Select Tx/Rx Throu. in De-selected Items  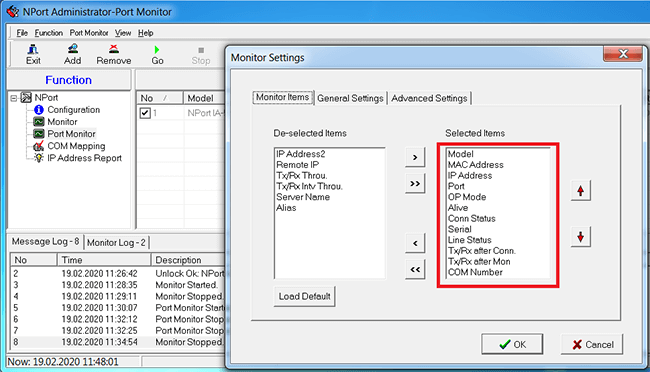coord(301,175)
